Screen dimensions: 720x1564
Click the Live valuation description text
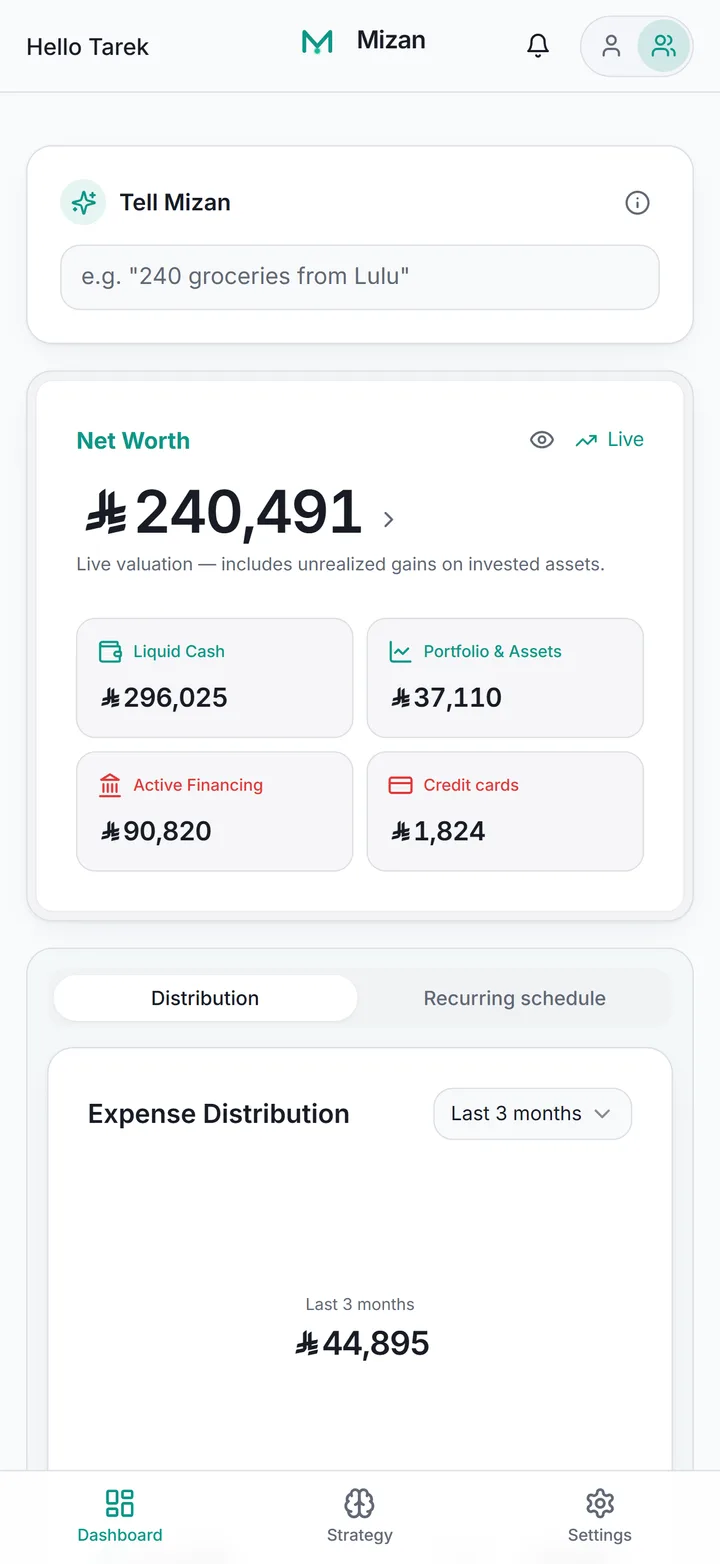pyautogui.click(x=340, y=564)
